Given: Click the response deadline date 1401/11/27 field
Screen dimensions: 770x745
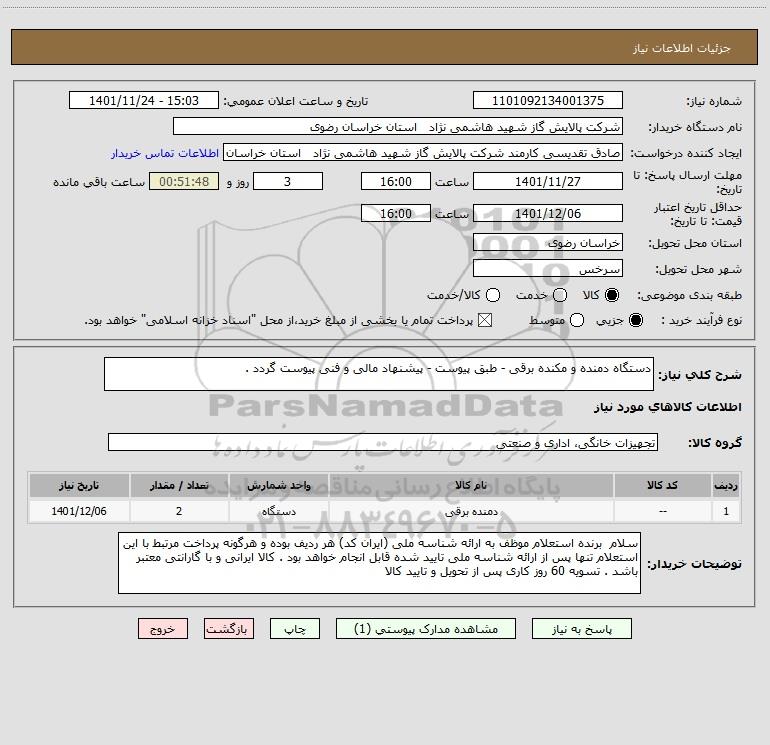Looking at the screenshot, I should pos(547,181).
